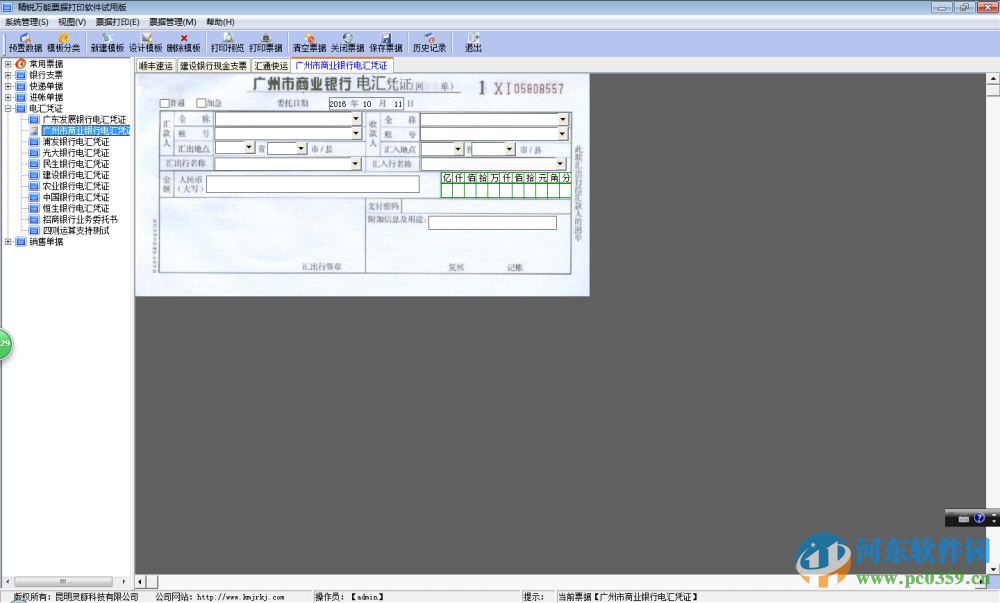Viewport: 1000px width, 603px height.
Task: Click 打印票据 print bill icon
Action: 266,43
